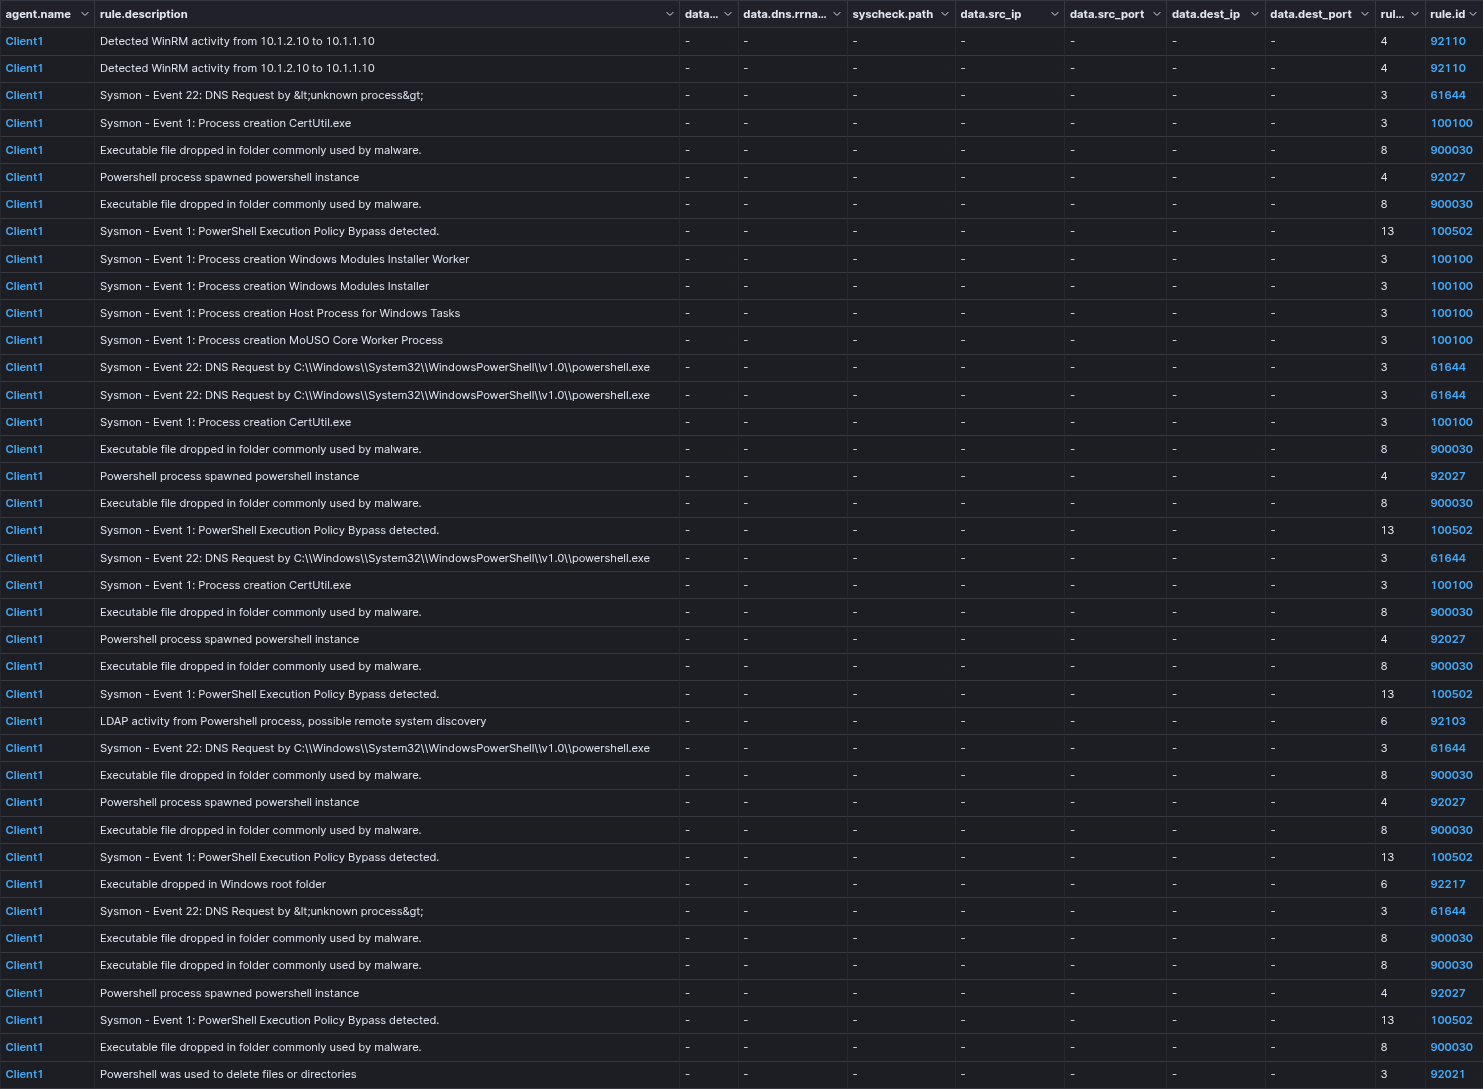The height and width of the screenshot is (1089, 1483).
Task: Open the data.dest_ip column chevron menu
Action: tap(1254, 14)
